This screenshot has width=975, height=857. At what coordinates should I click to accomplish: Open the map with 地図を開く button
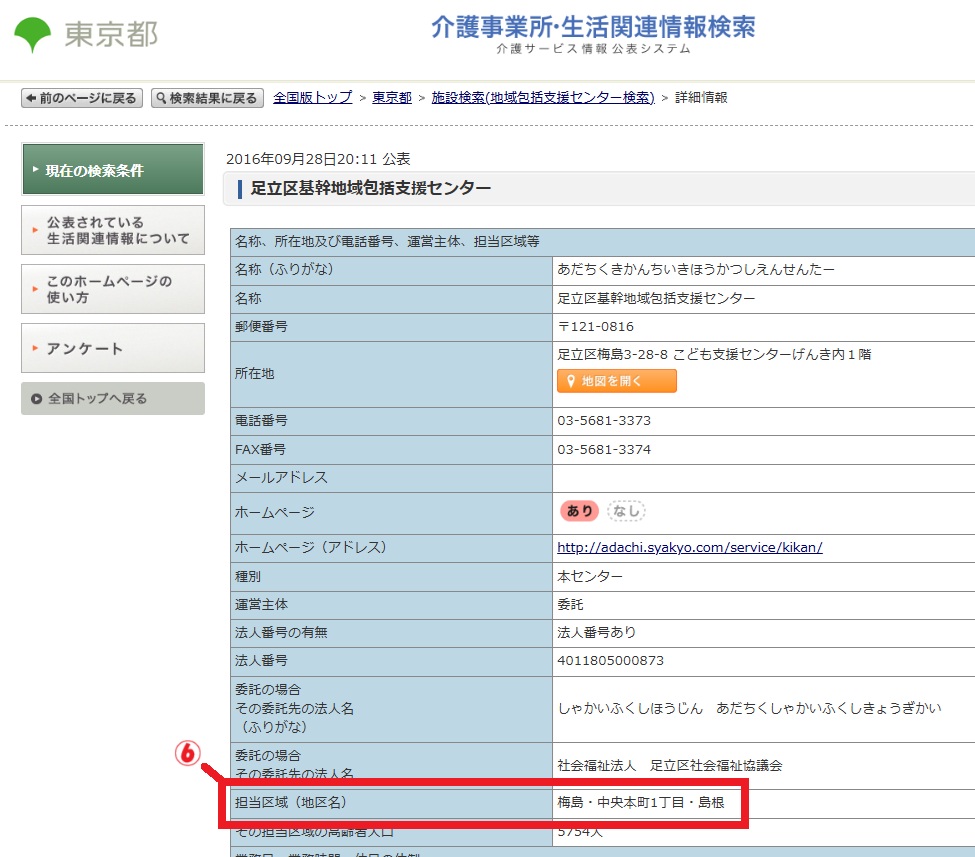[x=616, y=381]
